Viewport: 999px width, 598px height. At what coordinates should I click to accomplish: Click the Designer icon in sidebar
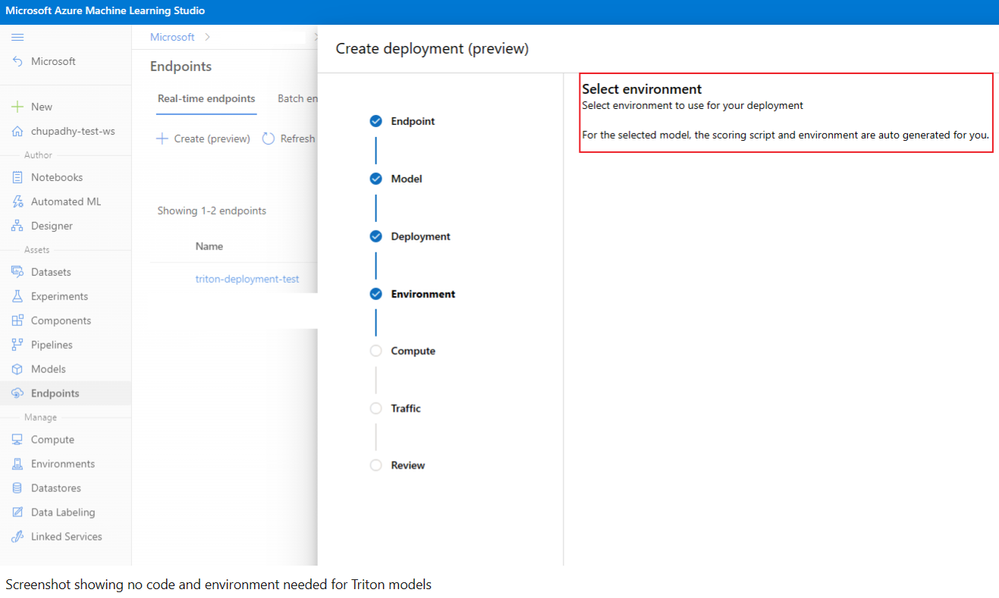pyautogui.click(x=17, y=225)
